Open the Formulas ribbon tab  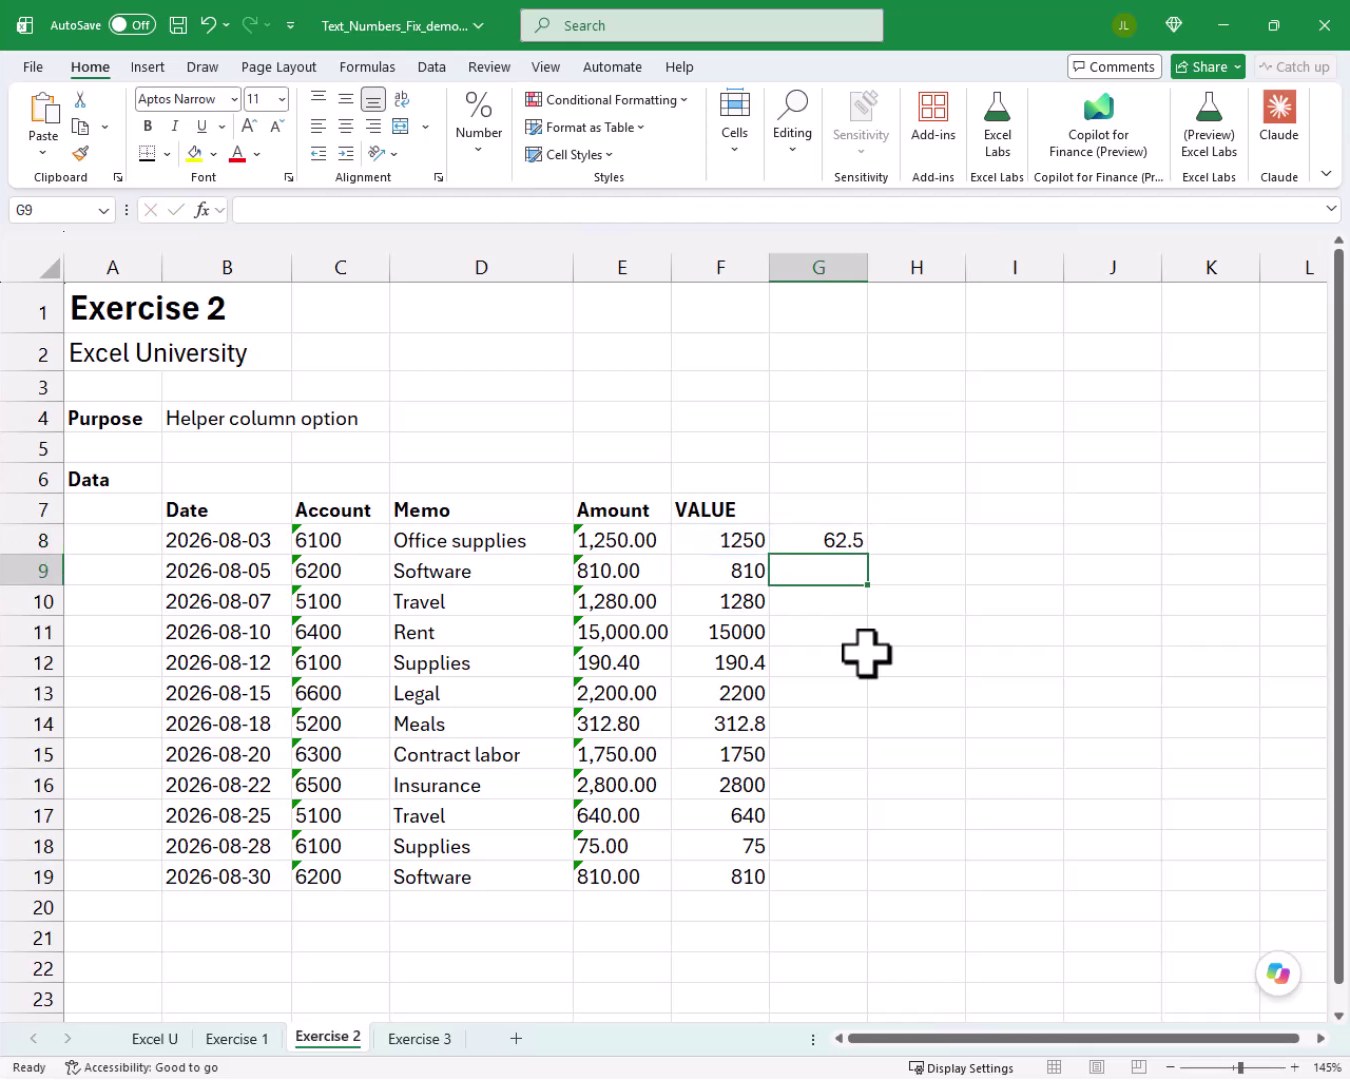(367, 67)
